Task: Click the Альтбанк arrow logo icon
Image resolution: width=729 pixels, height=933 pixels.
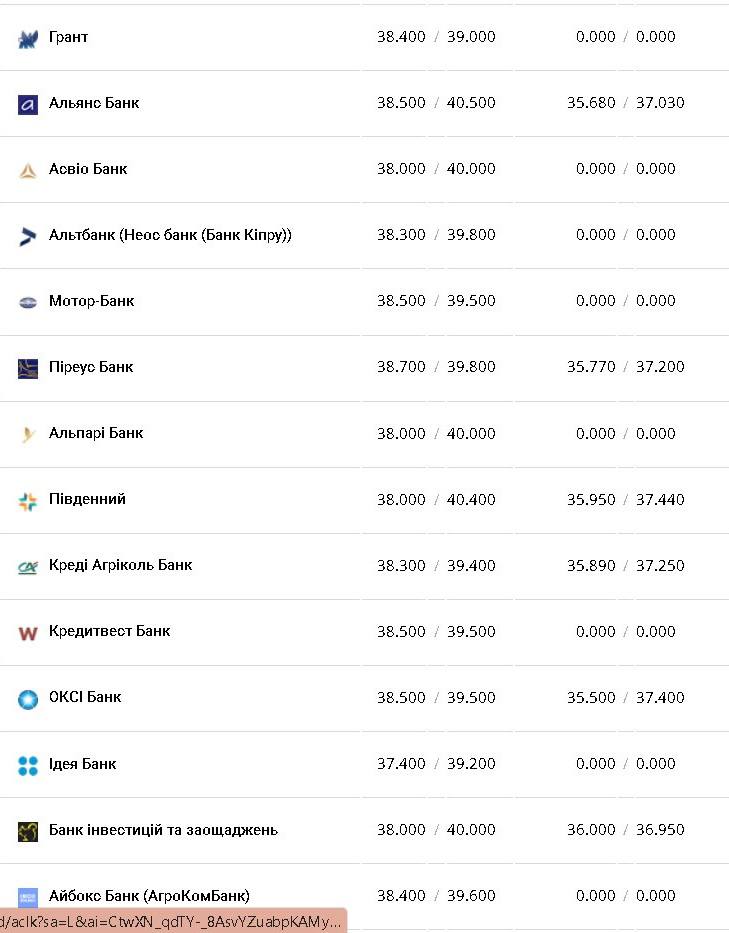Action: tap(27, 236)
